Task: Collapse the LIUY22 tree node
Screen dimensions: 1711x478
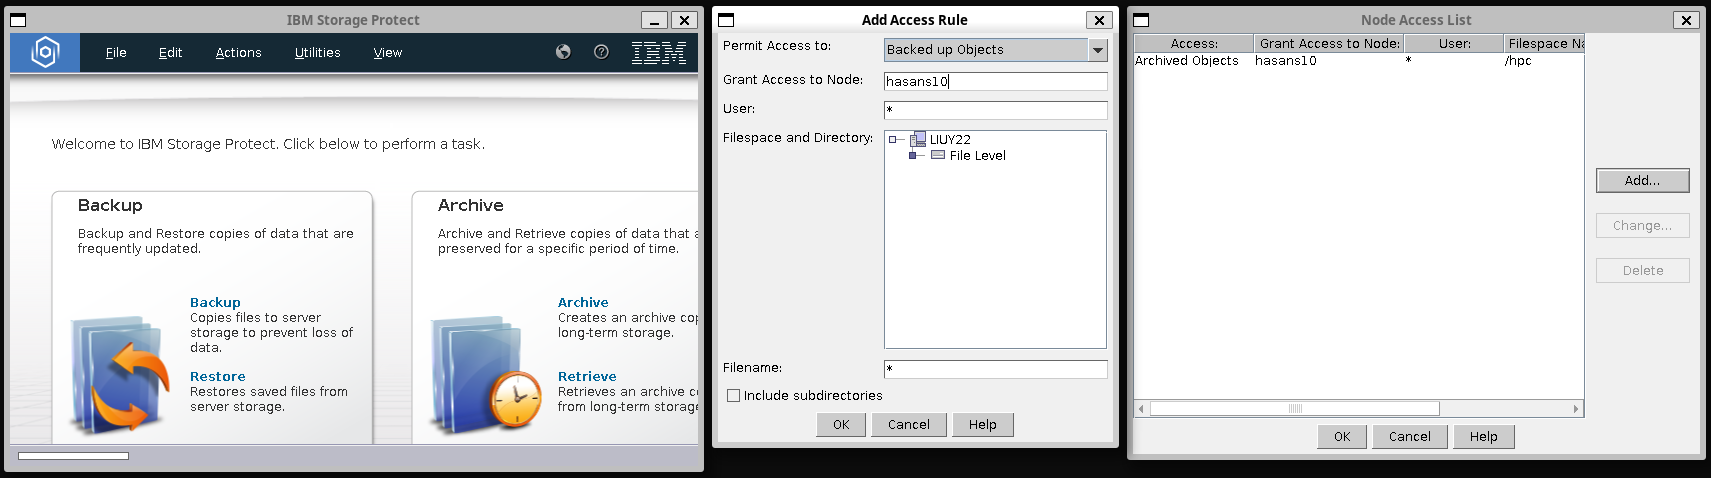Action: (x=893, y=140)
